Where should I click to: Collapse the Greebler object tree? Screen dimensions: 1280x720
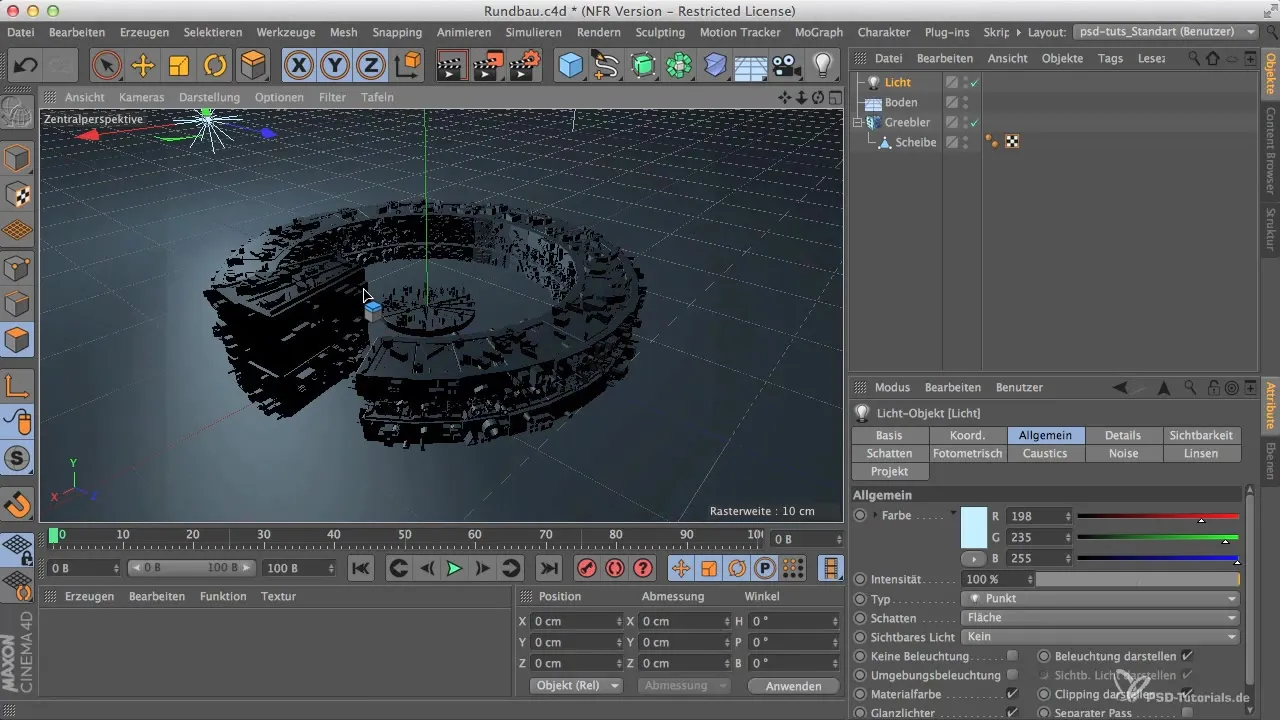(857, 122)
